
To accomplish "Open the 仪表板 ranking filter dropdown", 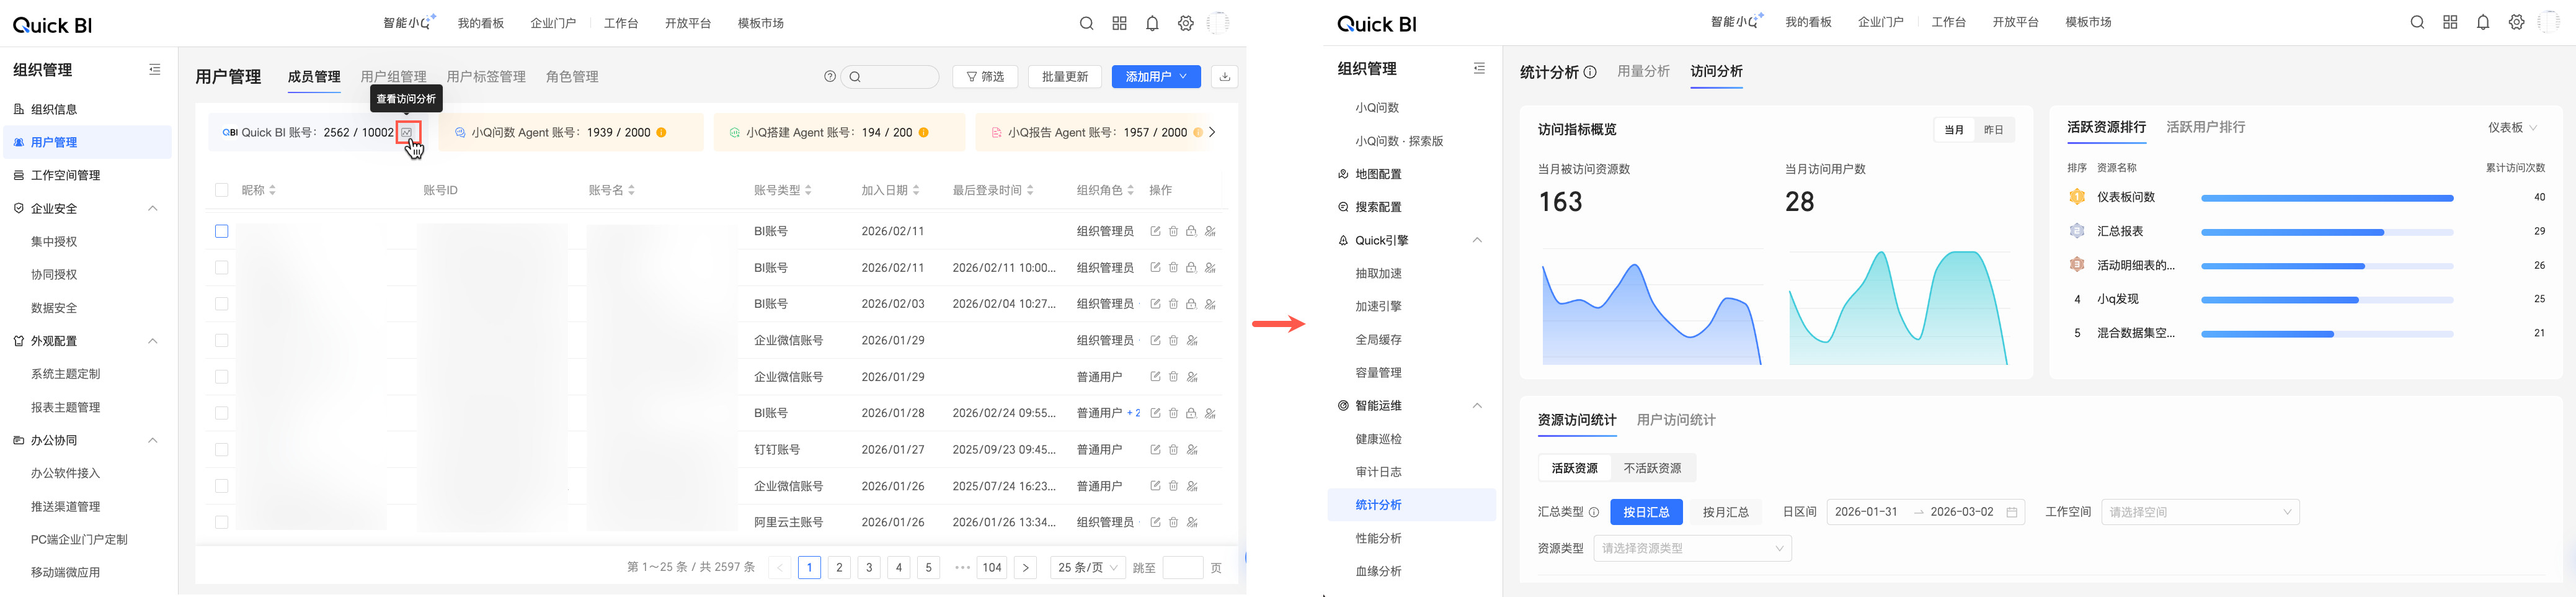I will pyautogui.click(x=2512, y=128).
